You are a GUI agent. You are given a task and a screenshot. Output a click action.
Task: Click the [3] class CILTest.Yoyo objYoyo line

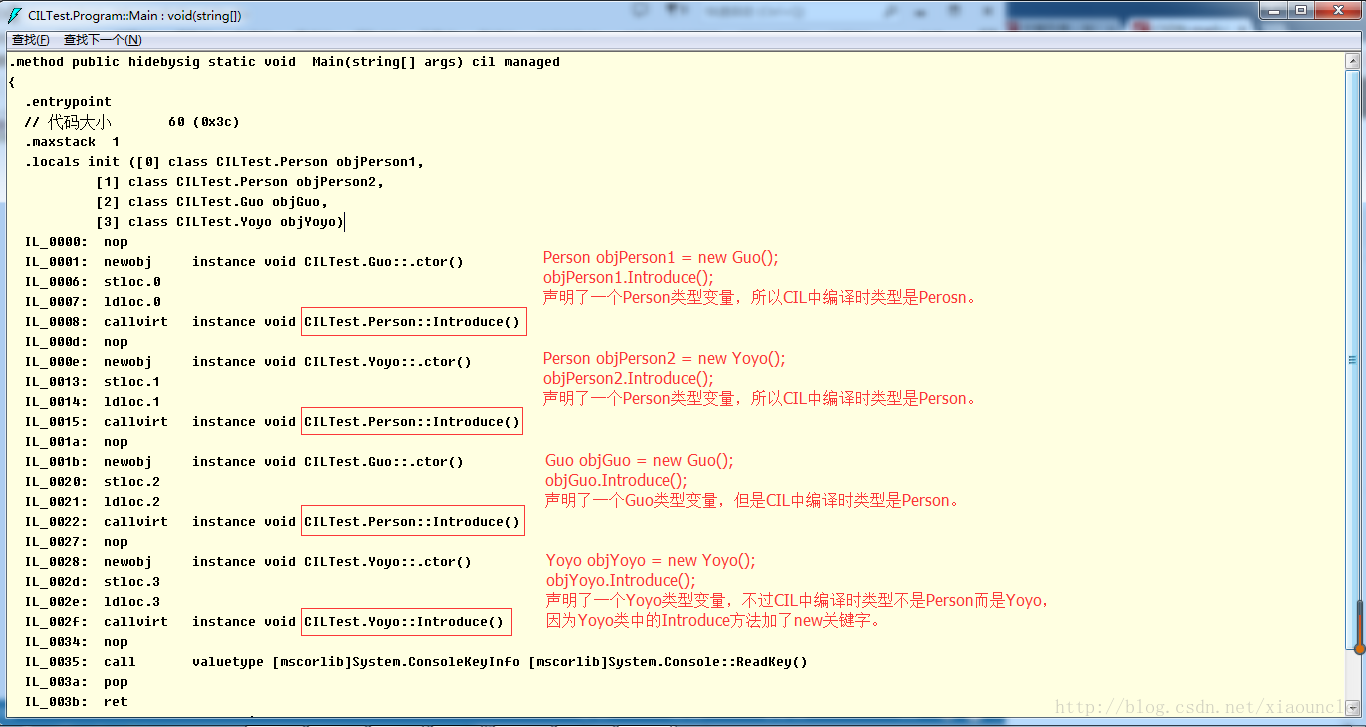[220, 222]
